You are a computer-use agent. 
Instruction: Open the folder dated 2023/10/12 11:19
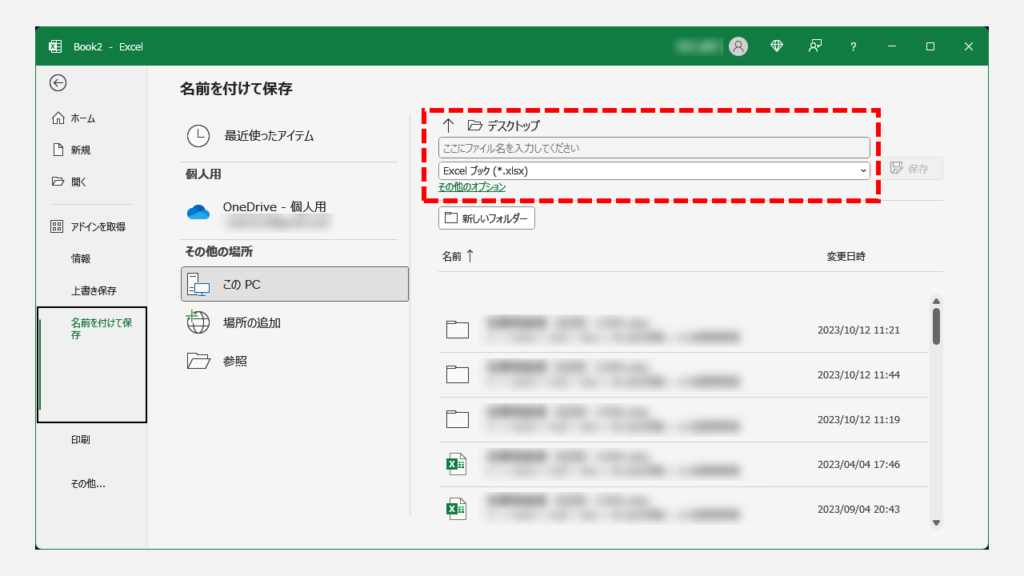683,419
